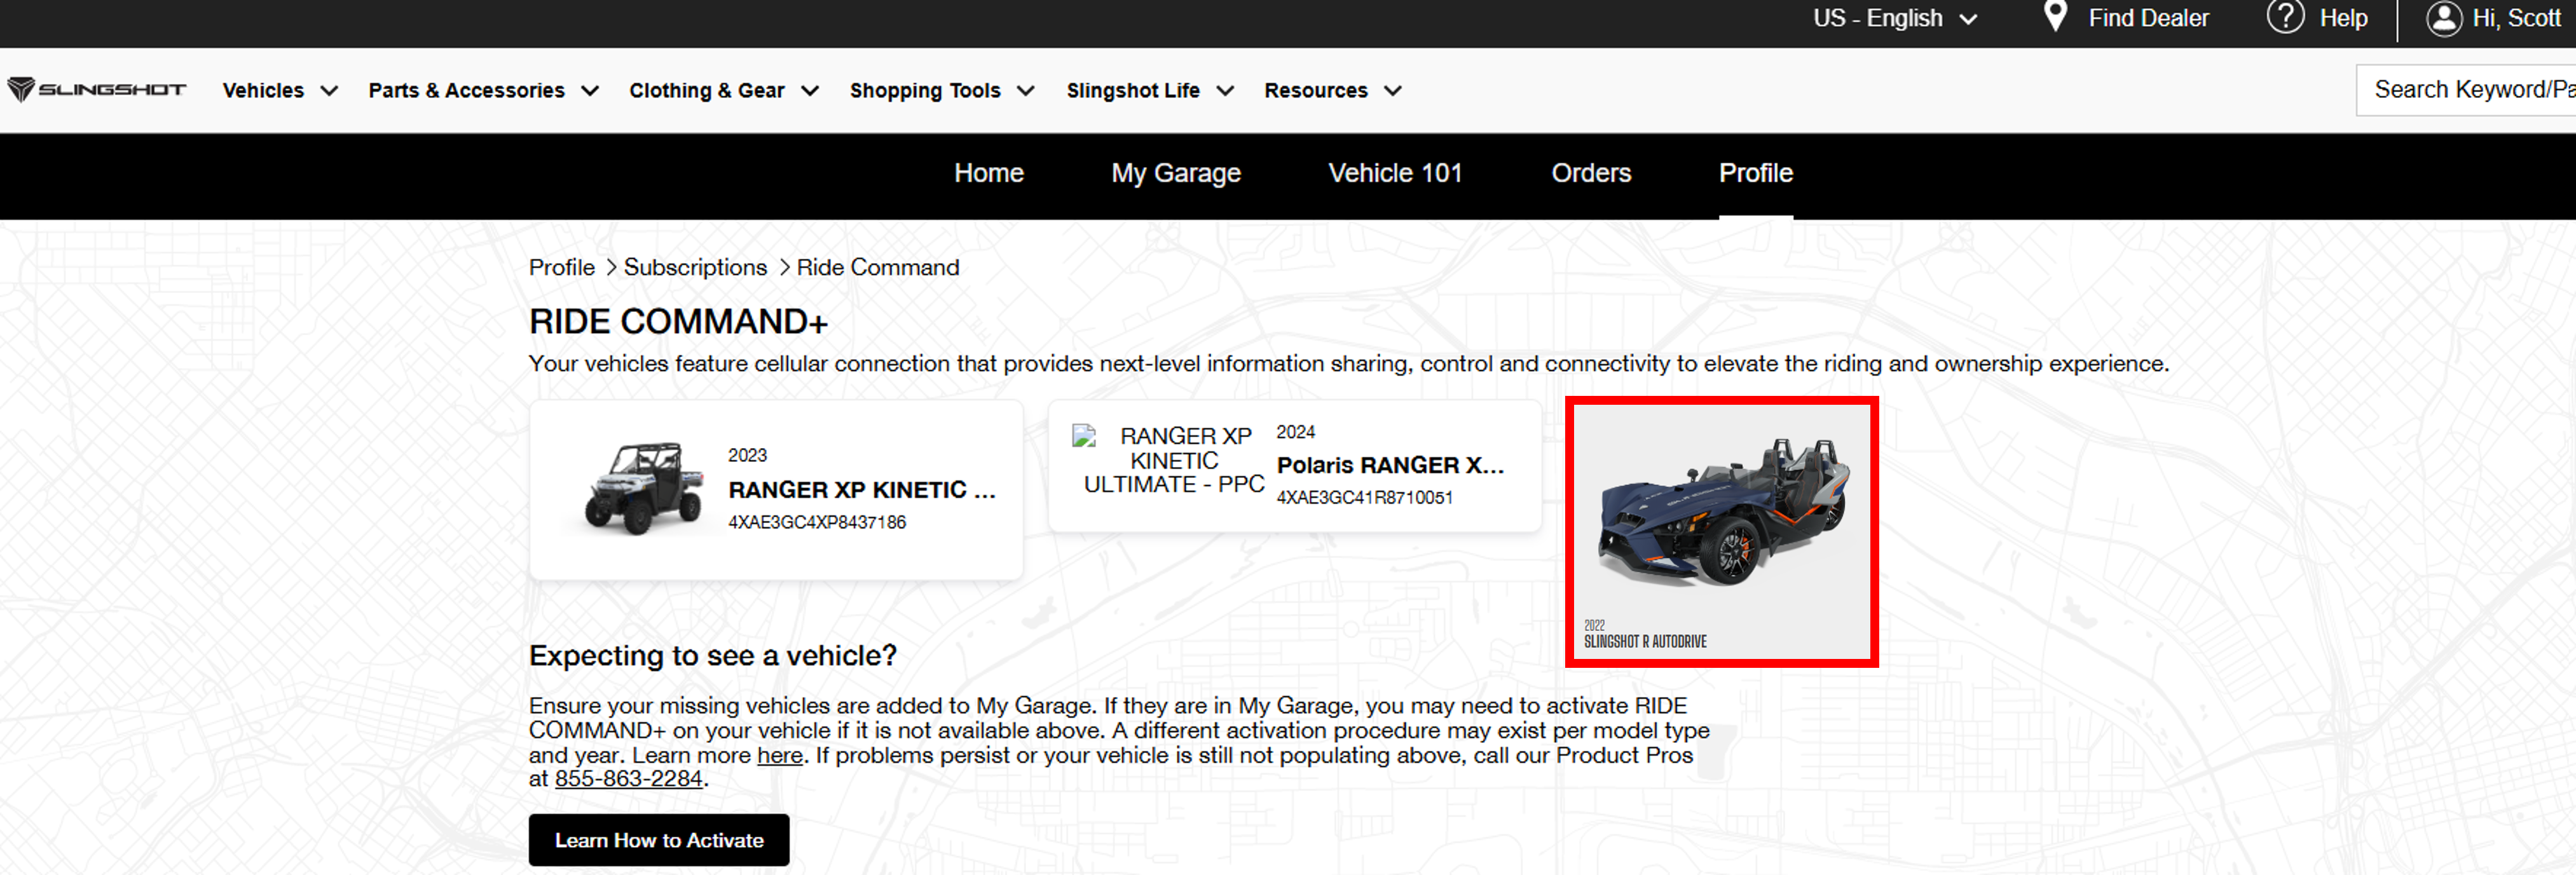
Task: Click the user account avatar icon
Action: (2444, 18)
